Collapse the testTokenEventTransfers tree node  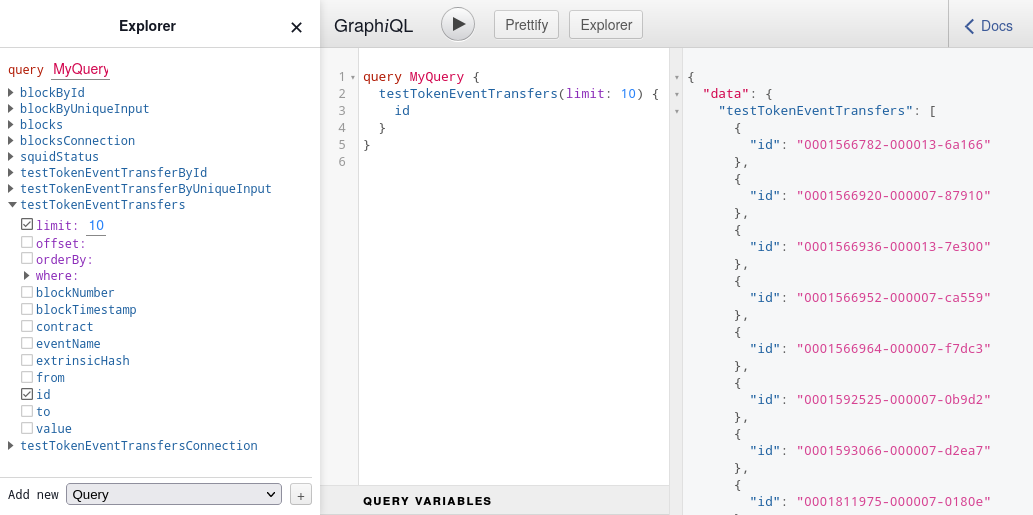tap(12, 204)
